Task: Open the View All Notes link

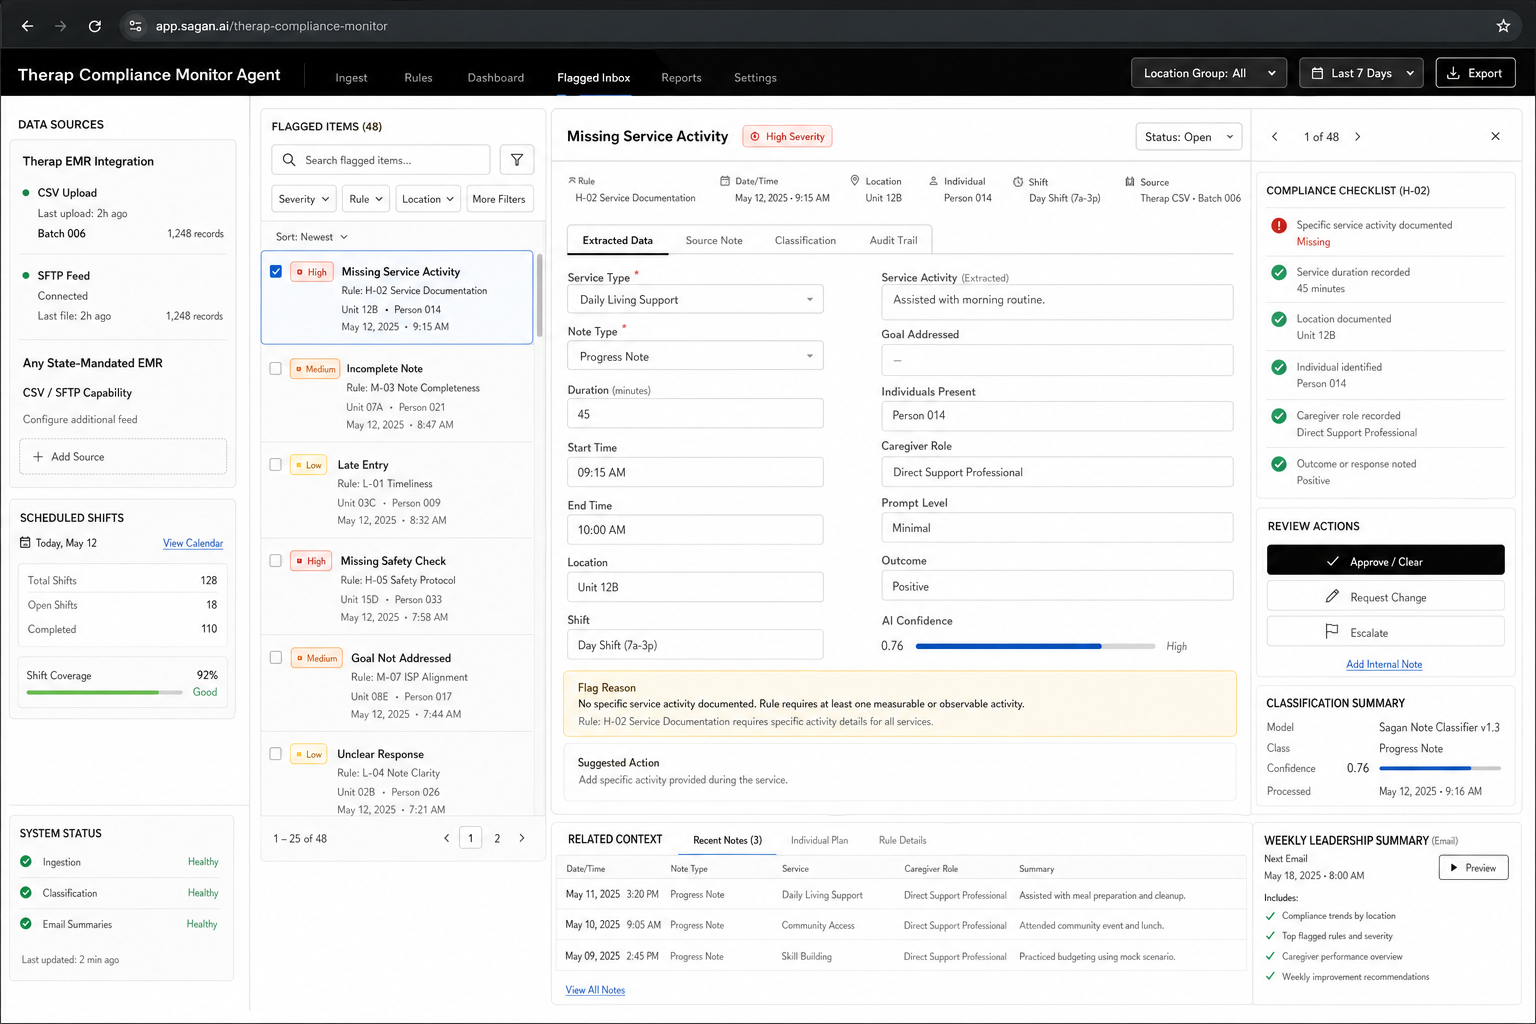Action: pyautogui.click(x=595, y=990)
